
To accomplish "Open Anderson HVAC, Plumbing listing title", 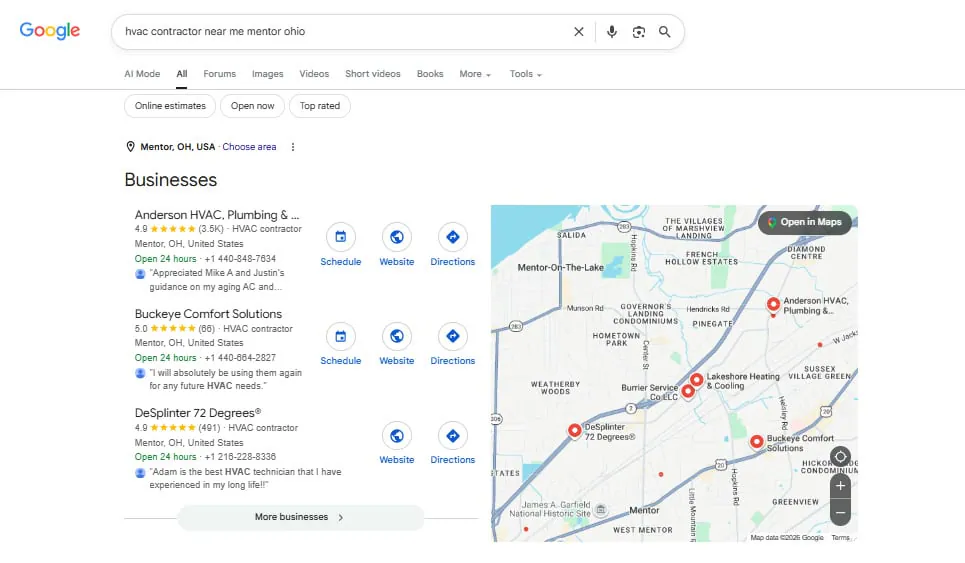I will 217,215.
